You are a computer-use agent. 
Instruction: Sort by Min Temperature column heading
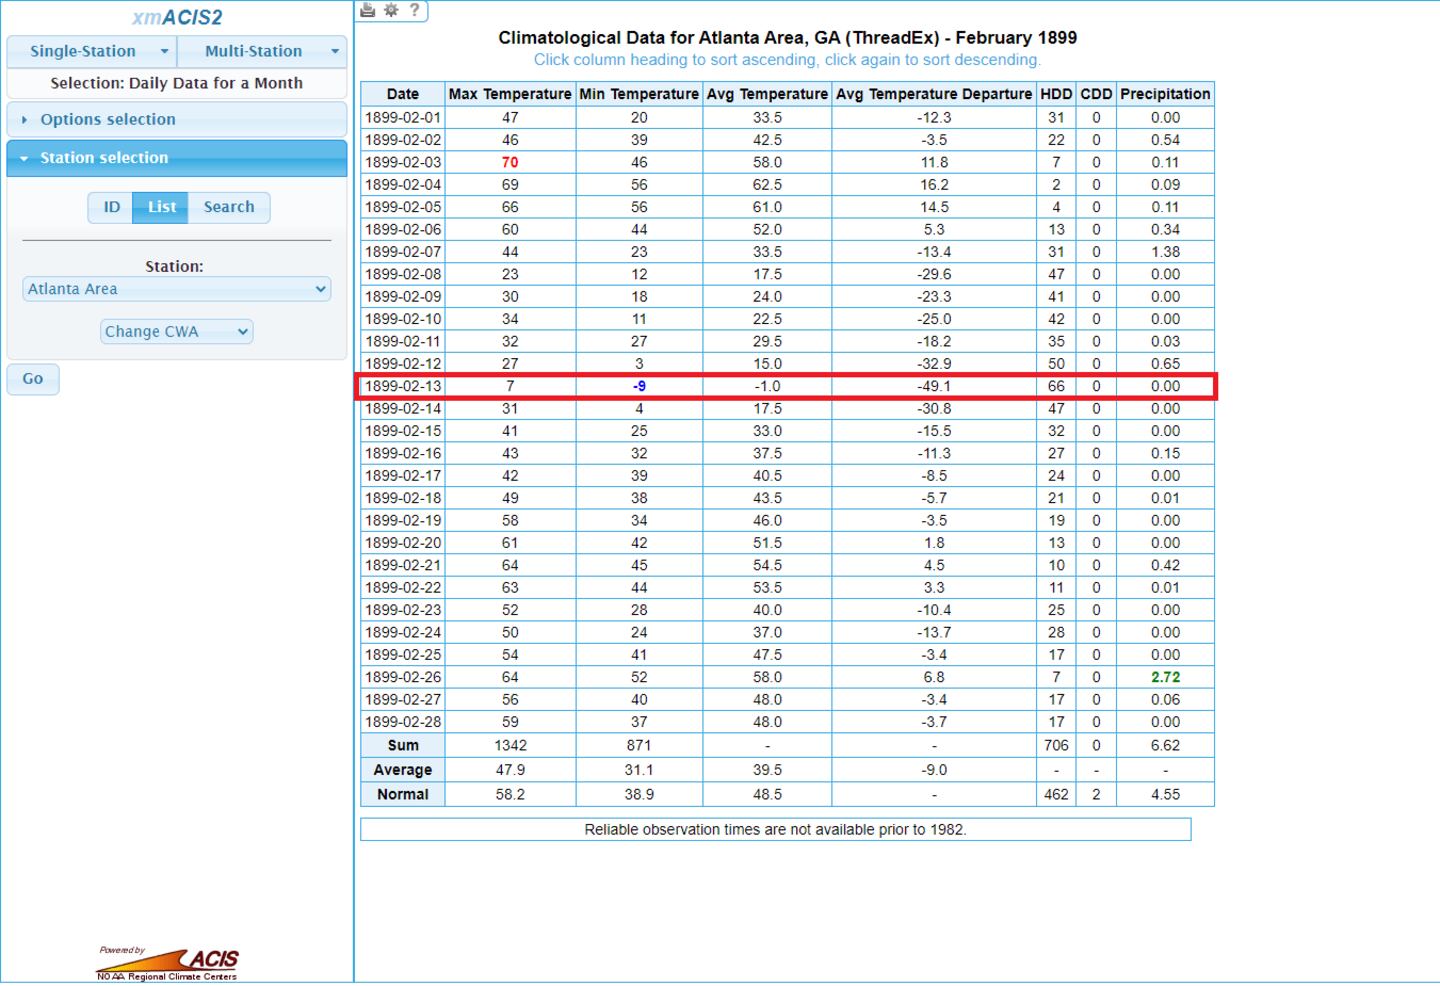click(x=639, y=94)
